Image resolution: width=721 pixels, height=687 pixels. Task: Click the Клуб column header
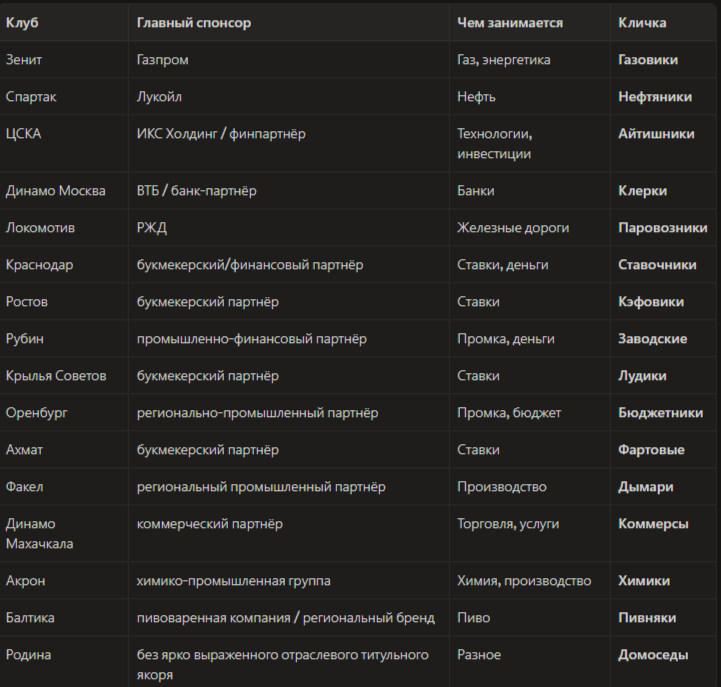click(22, 23)
